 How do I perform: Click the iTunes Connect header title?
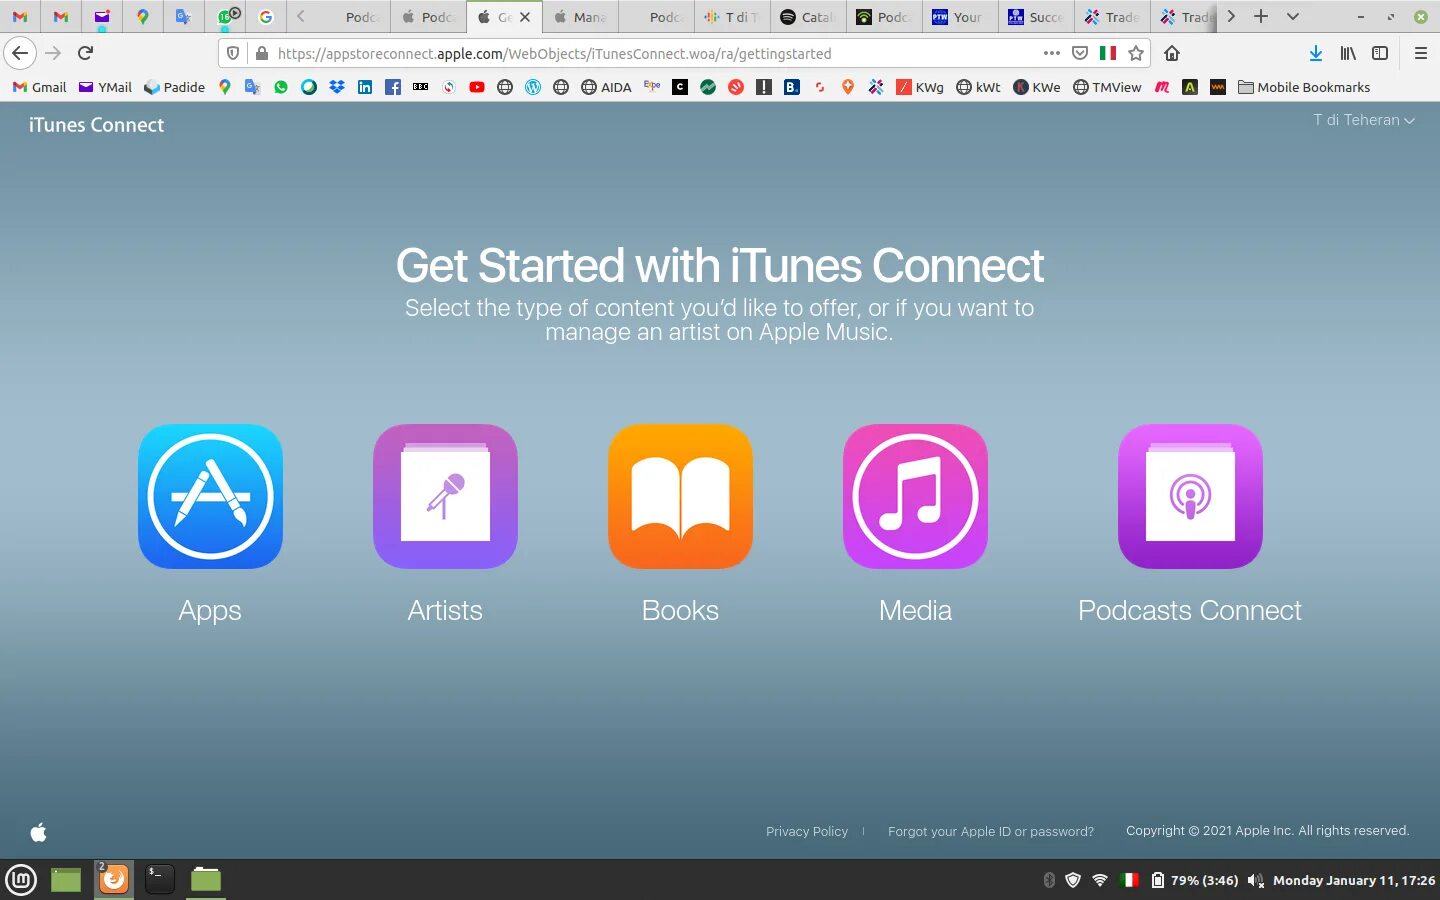click(x=96, y=125)
